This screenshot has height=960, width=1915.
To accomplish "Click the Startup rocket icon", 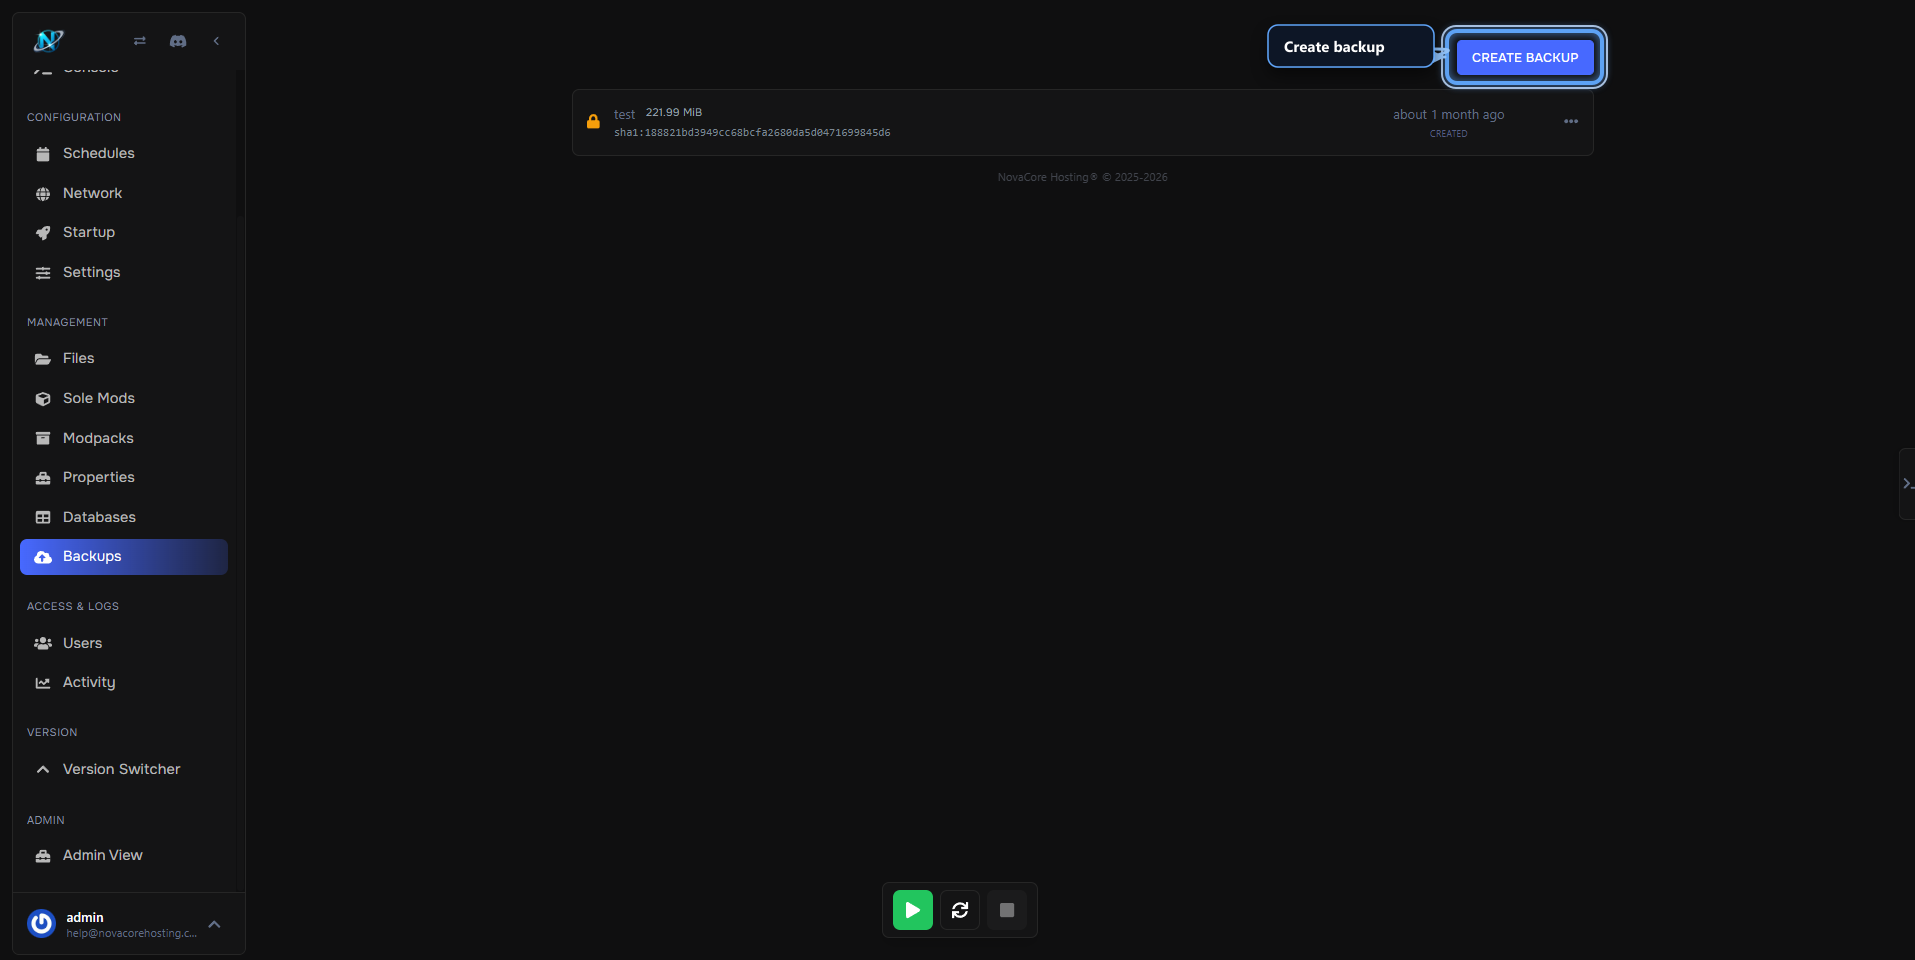I will coord(43,233).
